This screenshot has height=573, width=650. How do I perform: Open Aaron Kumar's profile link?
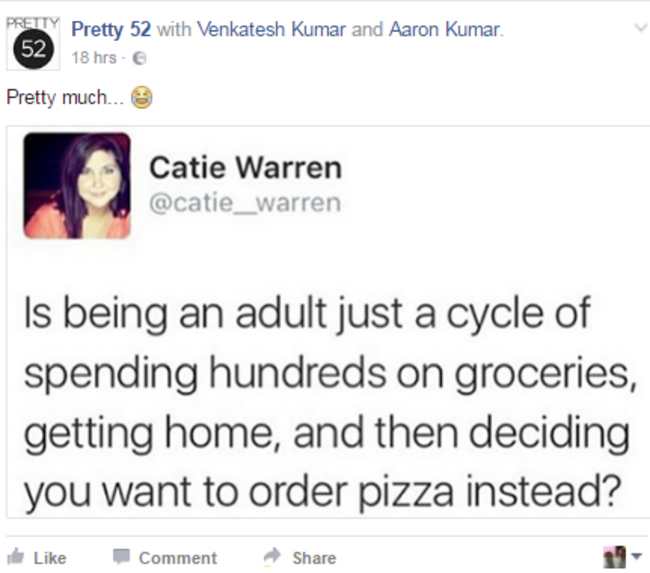(x=445, y=29)
